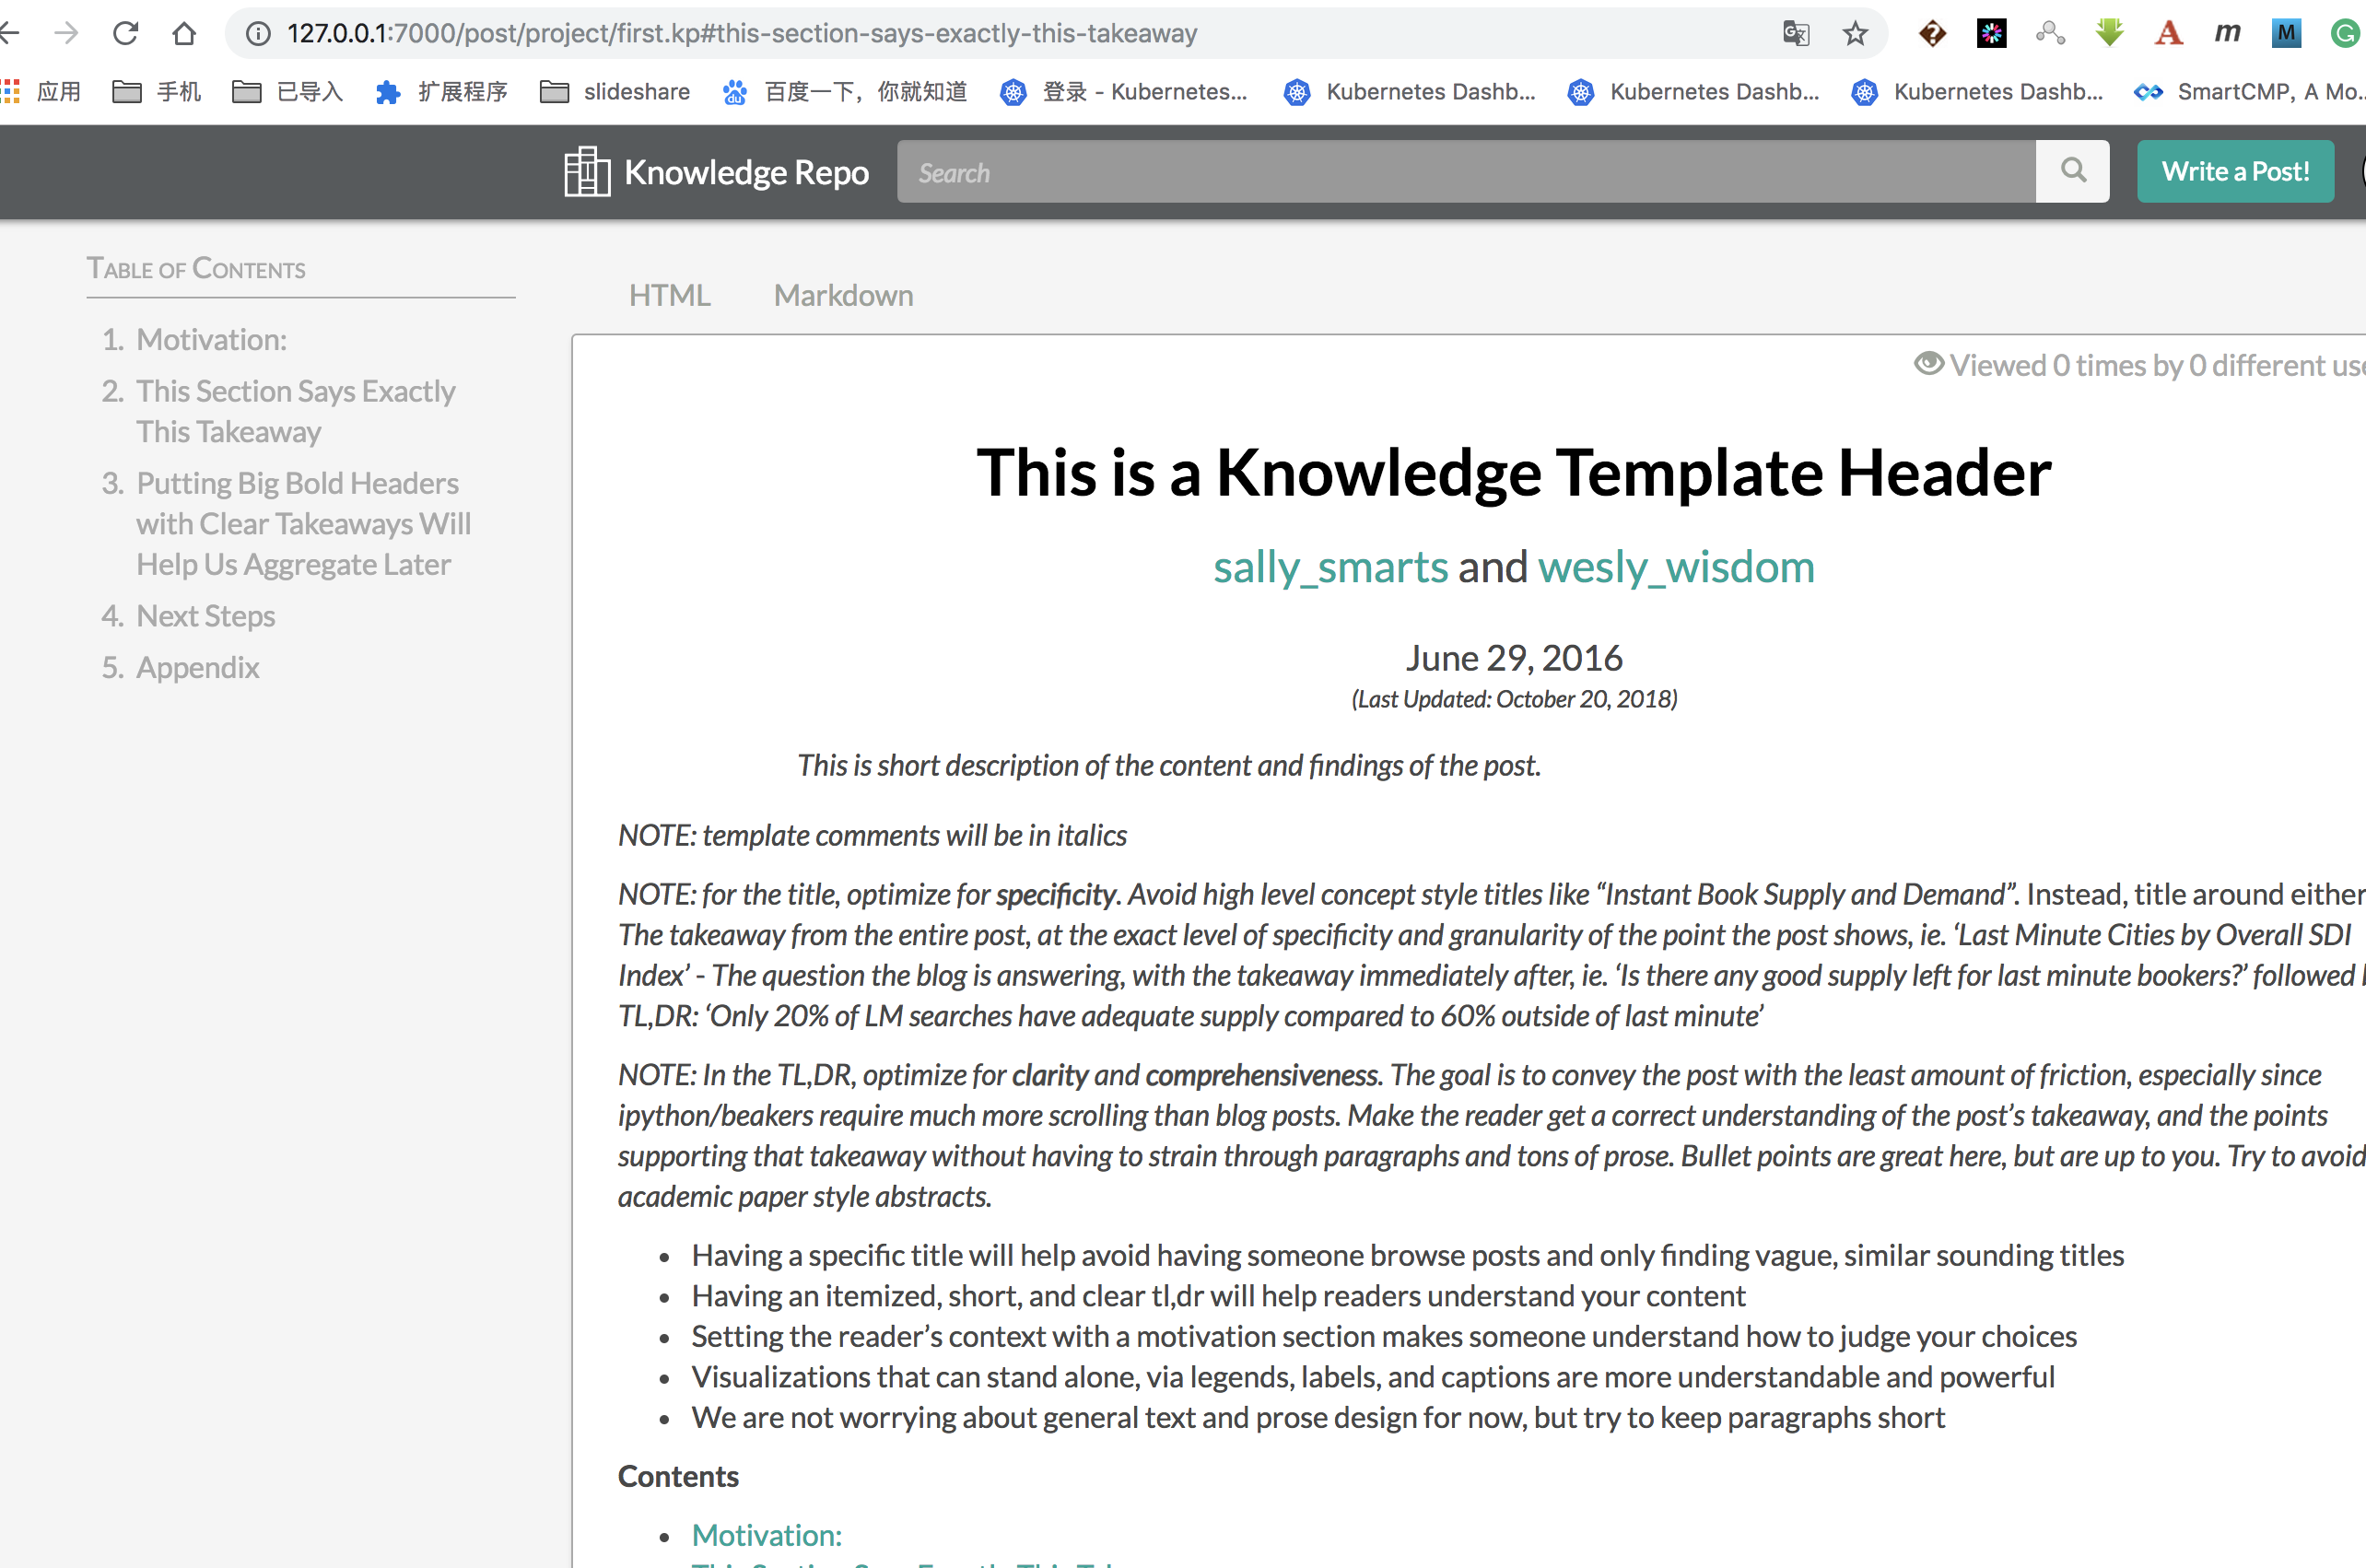This screenshot has width=2366, height=1568.
Task: Switch to the HTML tab
Action: pos(669,295)
